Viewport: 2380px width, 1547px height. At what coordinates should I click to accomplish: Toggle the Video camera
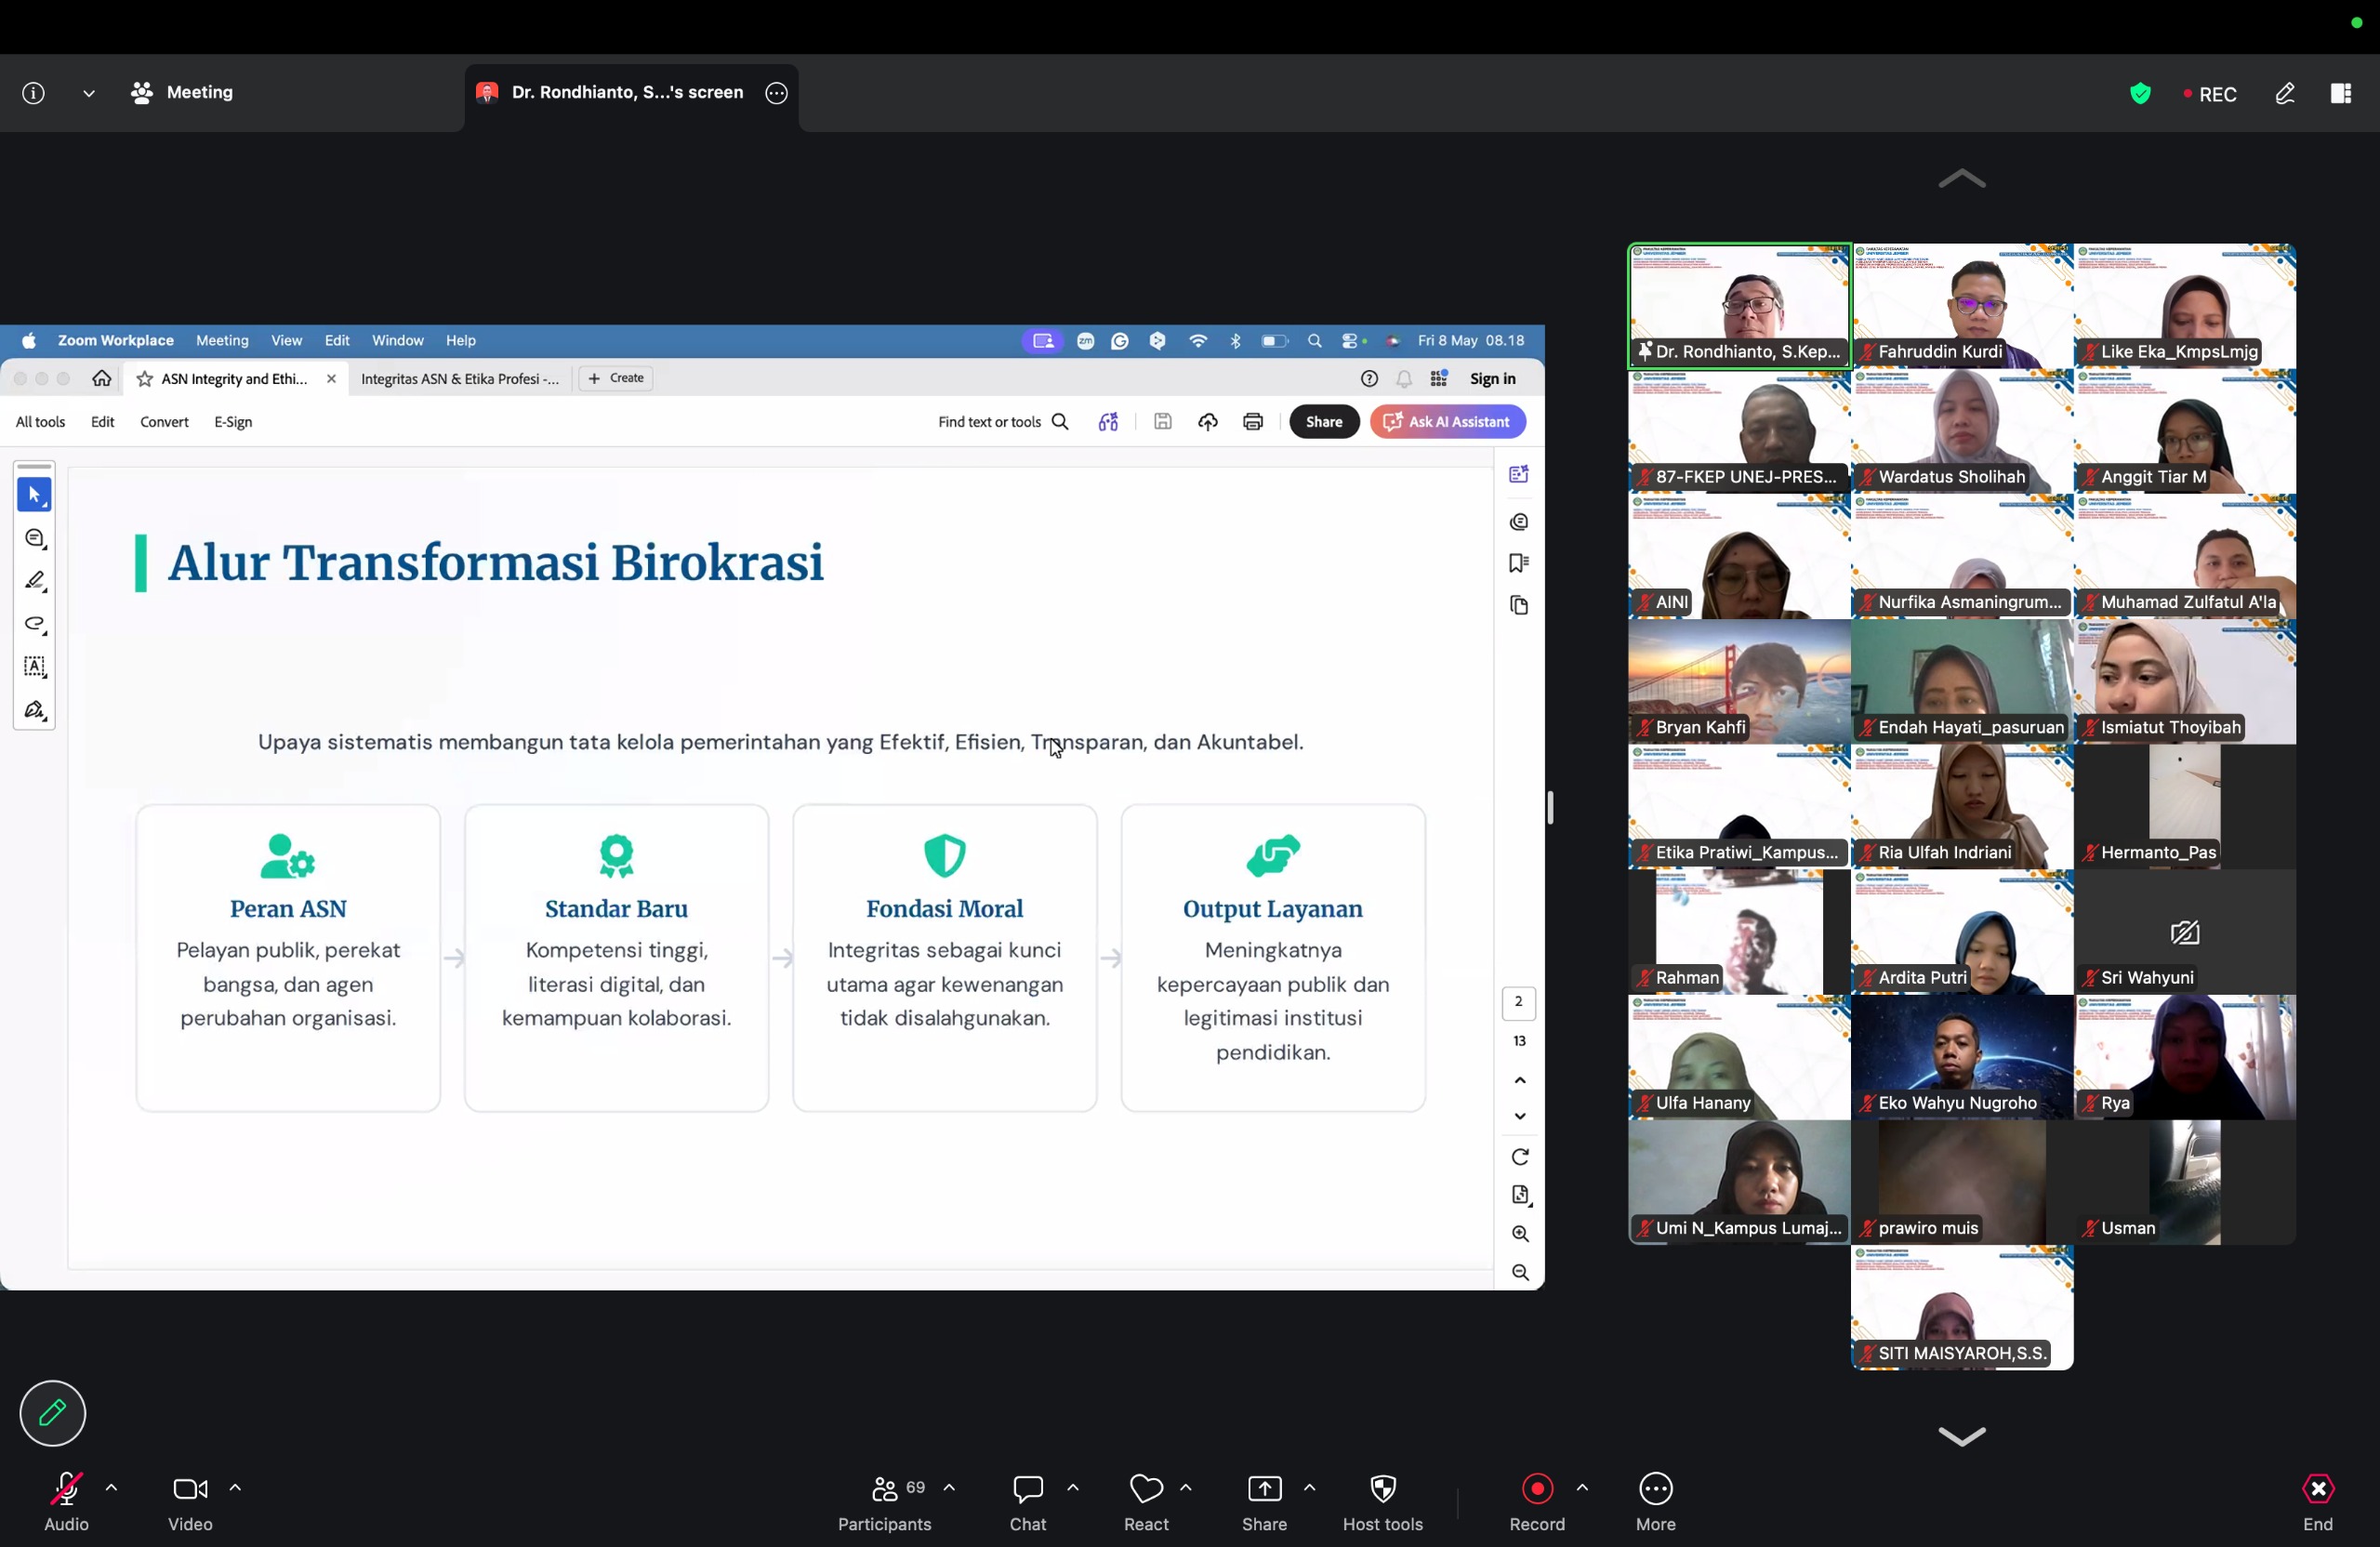pos(190,1502)
